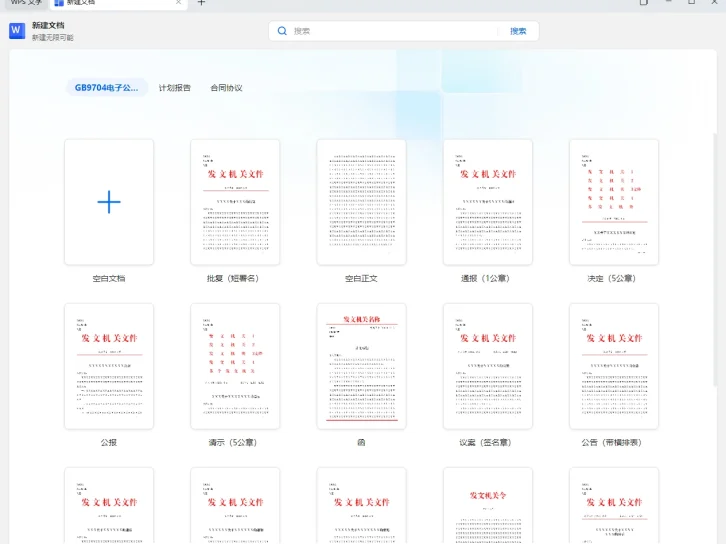Click the 决定（5公章）label text
Screen dimensions: 726x544
click(612, 278)
